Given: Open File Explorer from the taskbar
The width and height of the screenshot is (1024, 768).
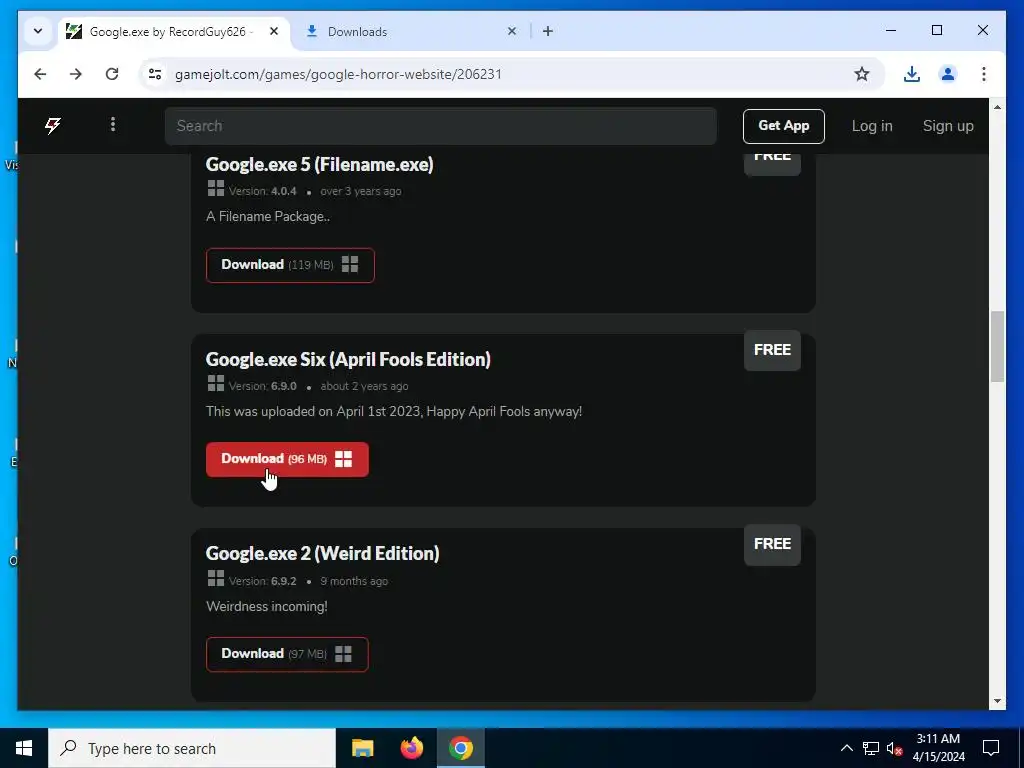Looking at the screenshot, I should coord(362,748).
